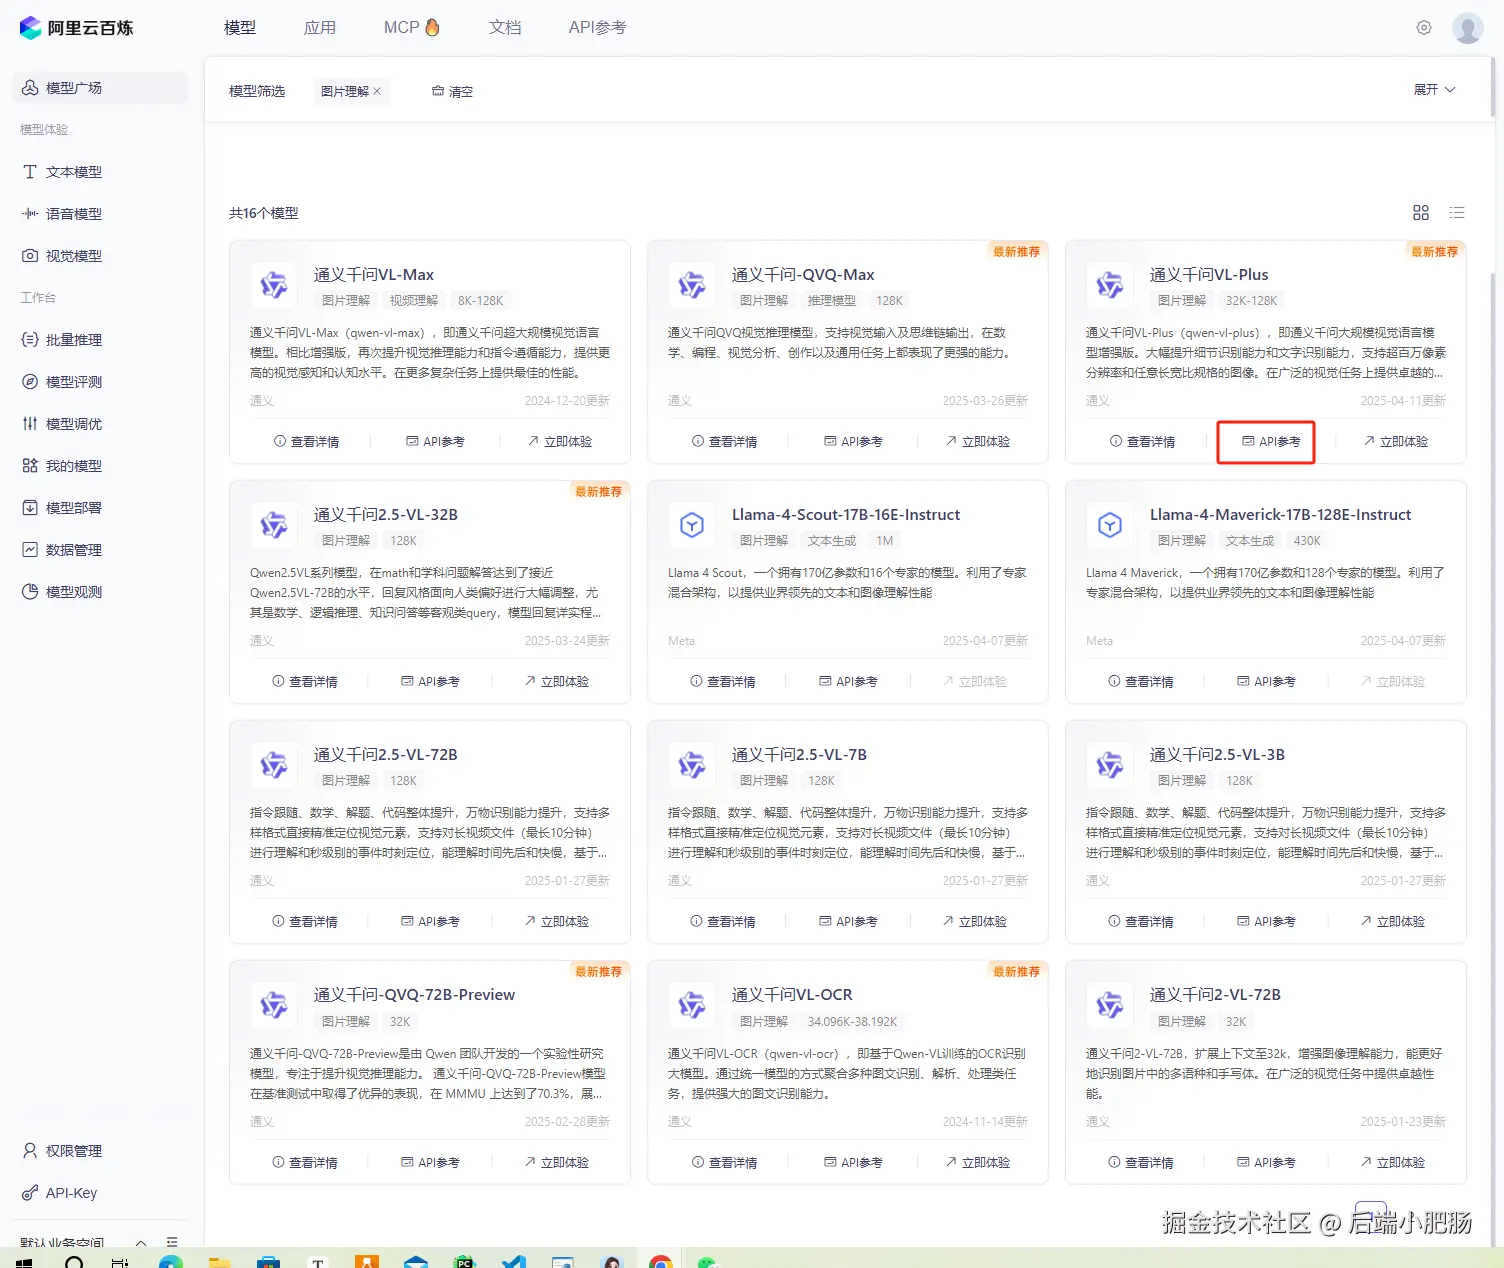Click 立即体验 for 通义千问-QVQ-Max
The image size is (1504, 1268).
978,441
